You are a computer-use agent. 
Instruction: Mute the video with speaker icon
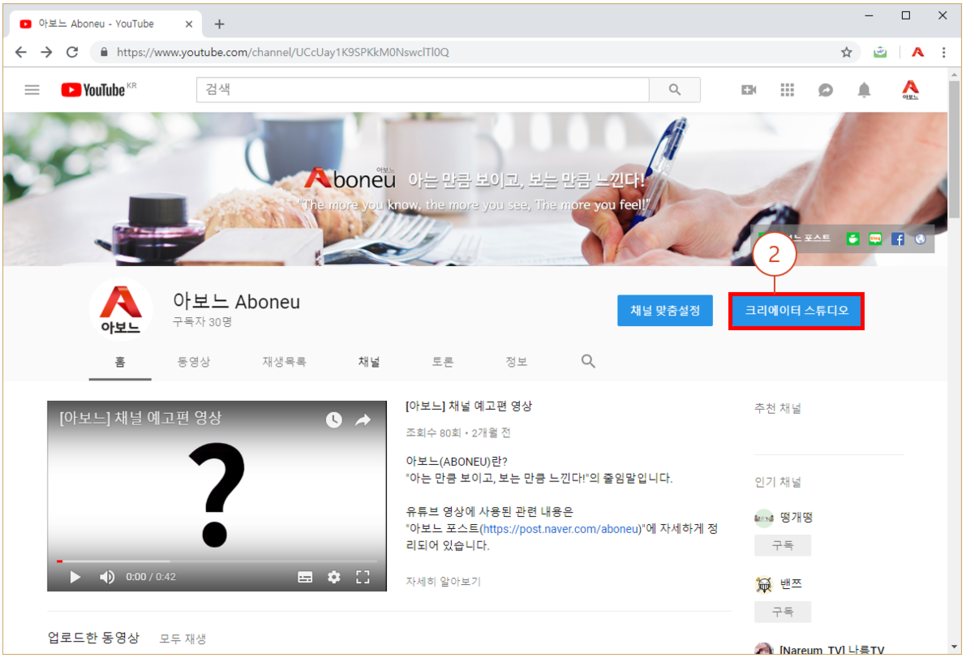tap(107, 577)
